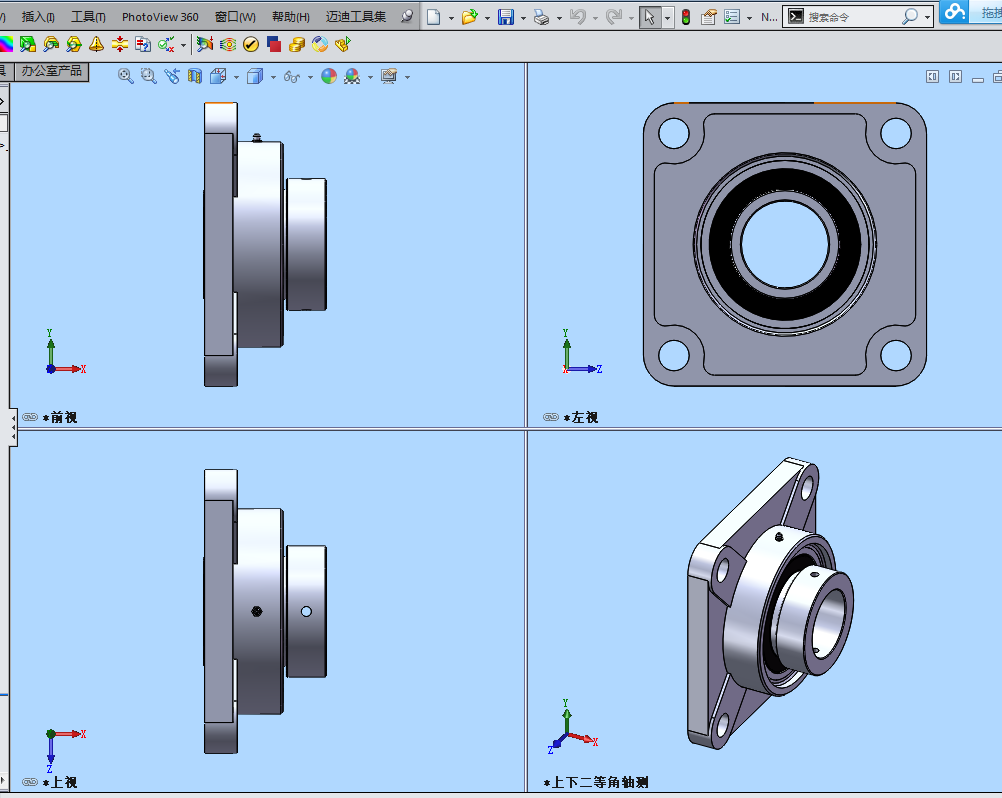This screenshot has width=1002, height=798.
Task: Toggle the link icon beside *前视
Action: click(30, 417)
